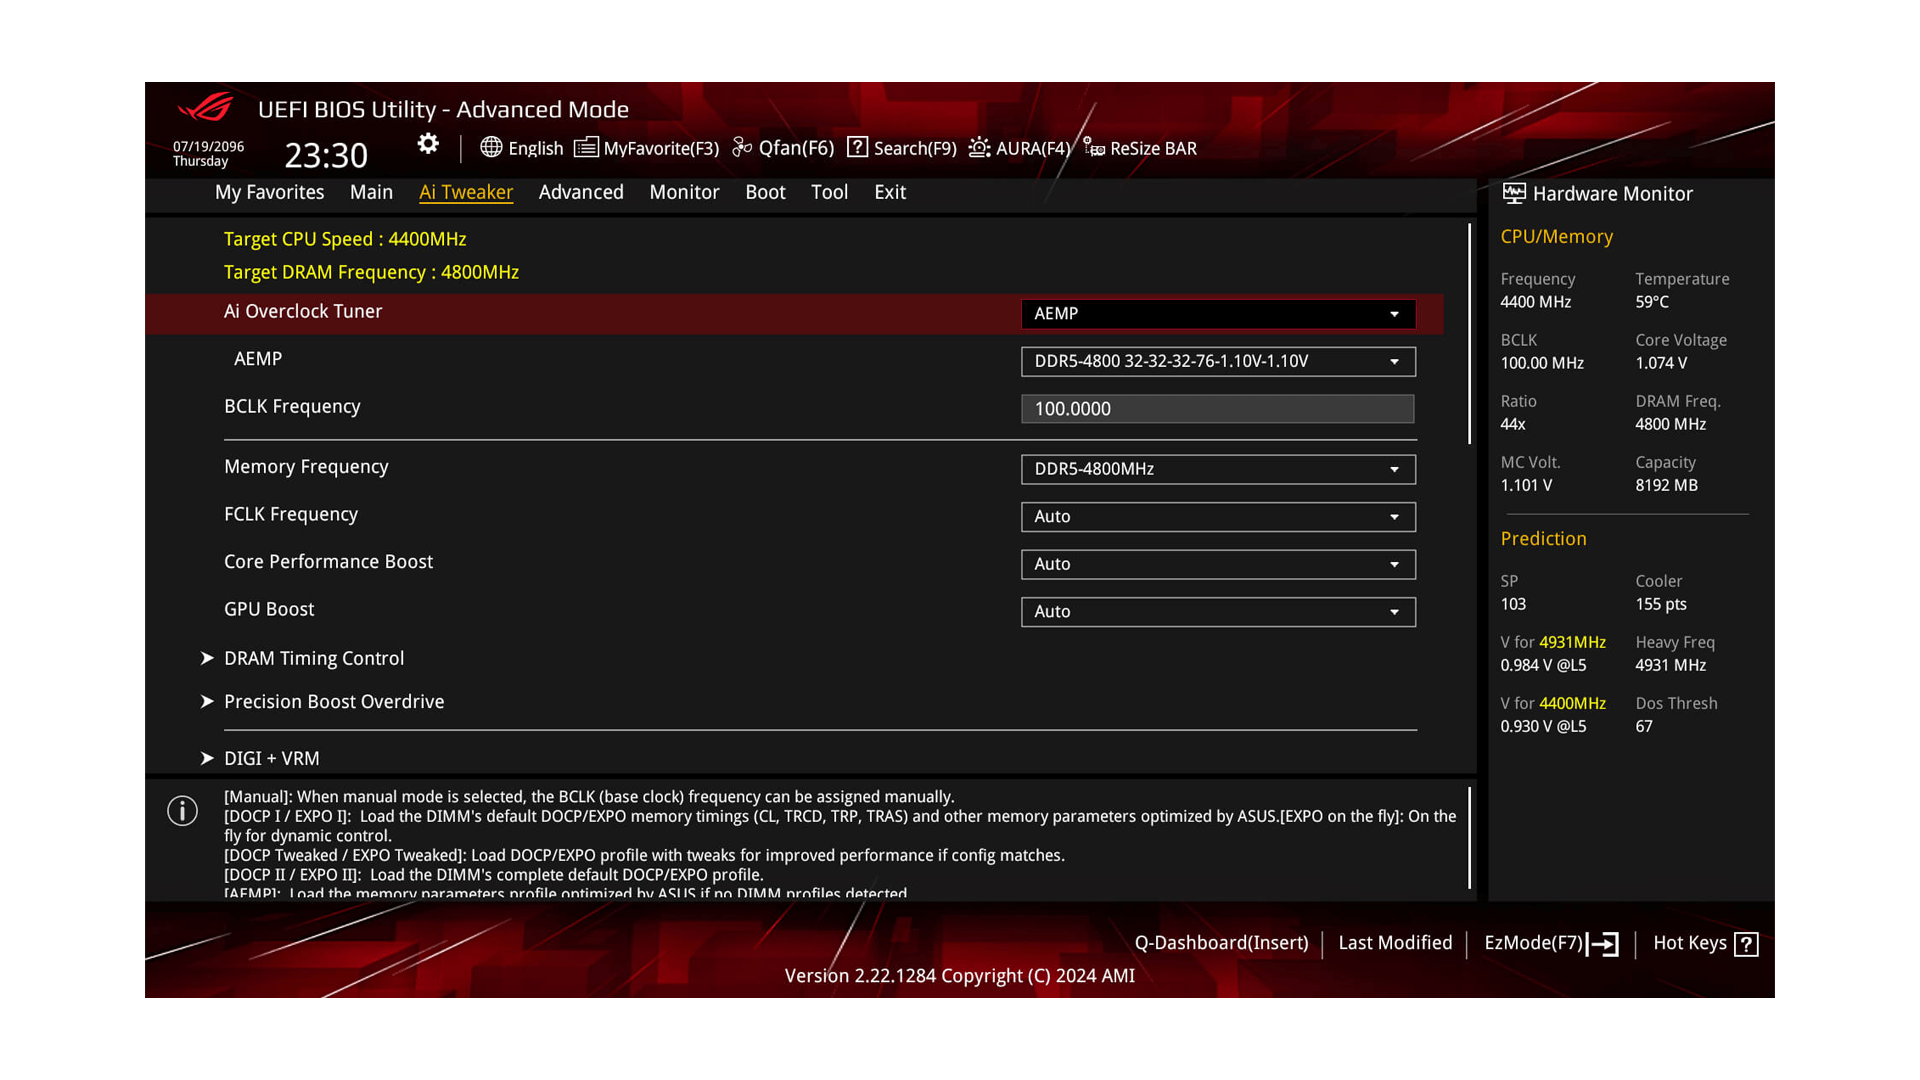The width and height of the screenshot is (1920, 1080).
Task: Switch to the Boot tab
Action: [x=765, y=192]
